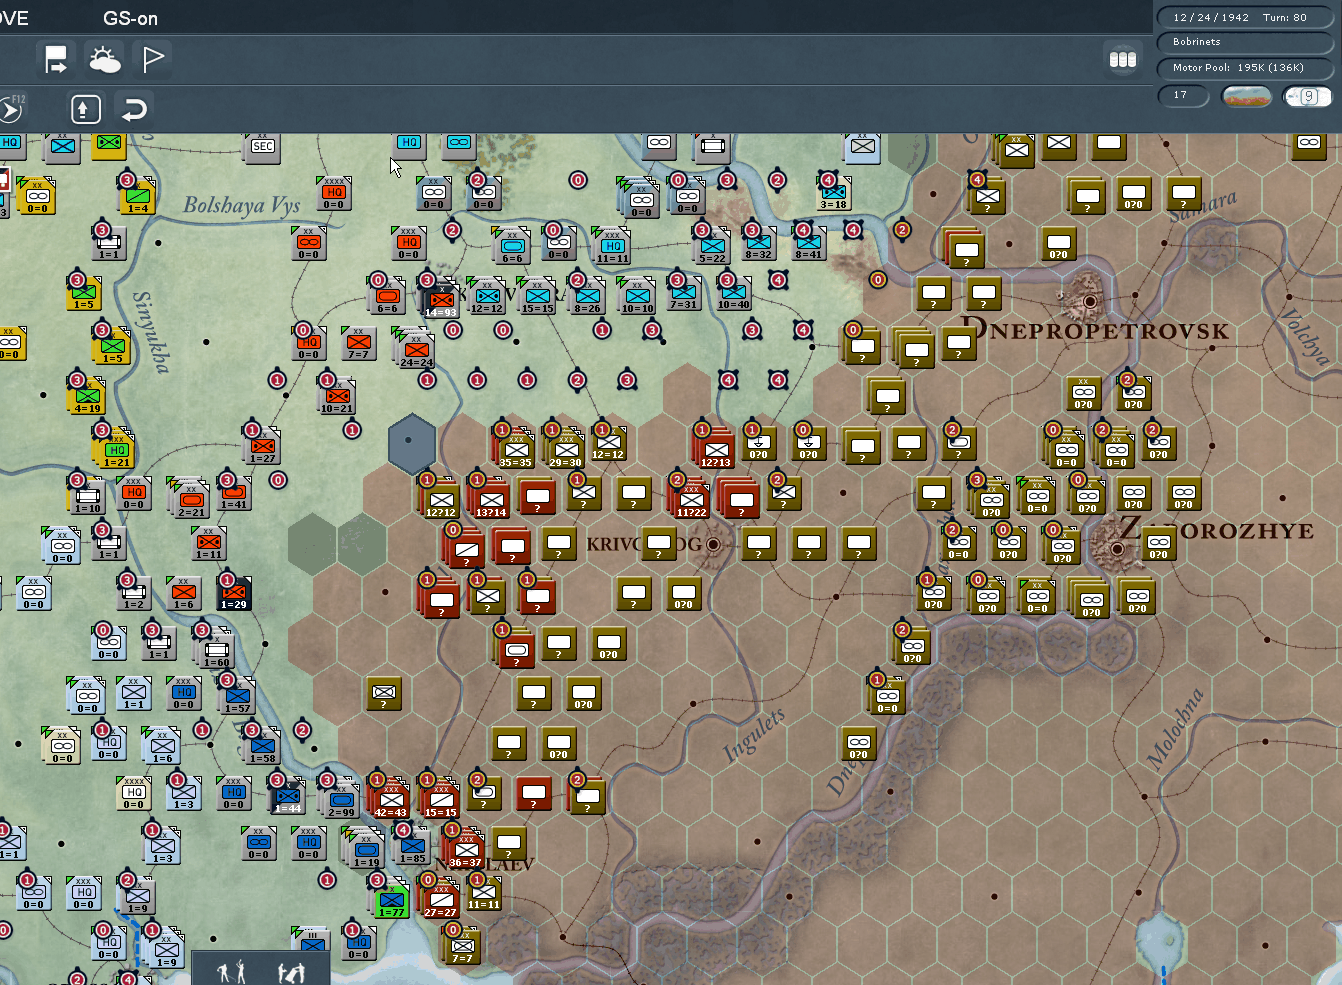This screenshot has height=985, width=1342.
Task: Select the cyan unit labeled 10=40
Action: point(734,293)
